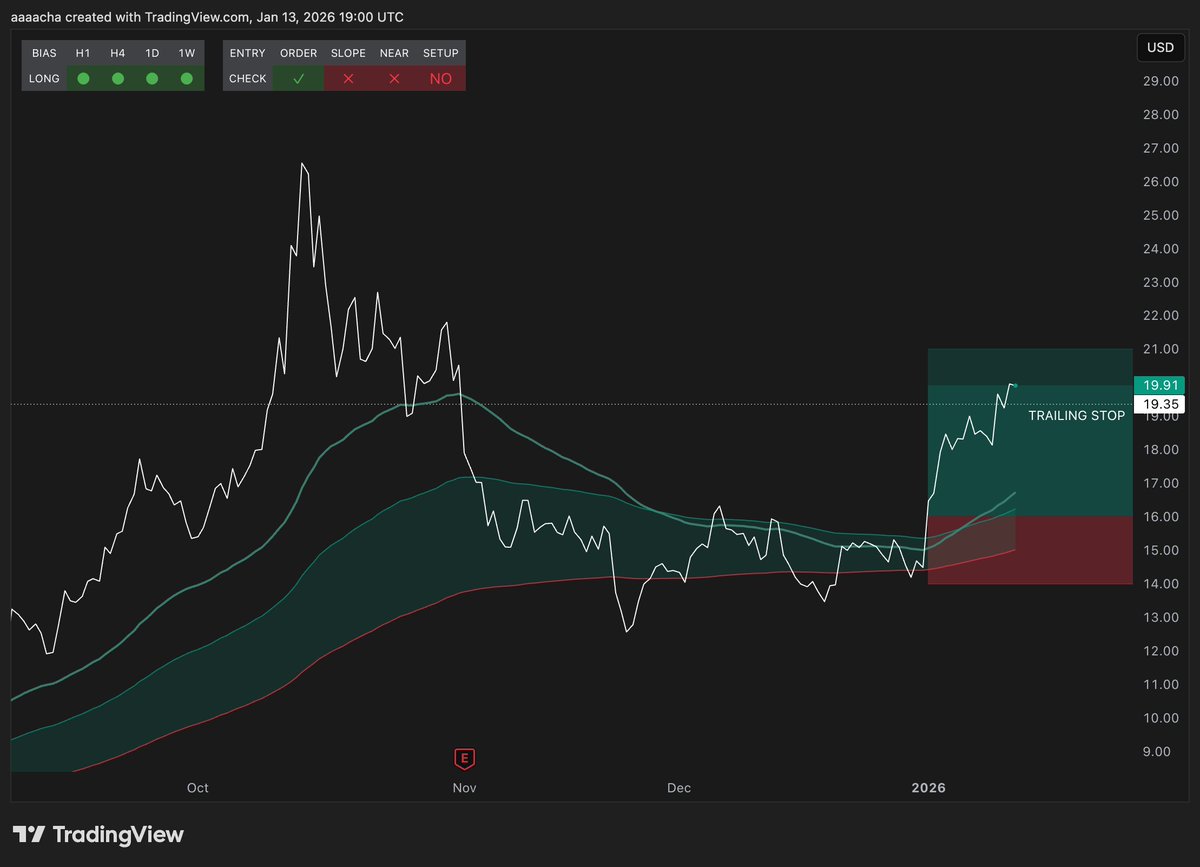Select the 19.91 current price label

pos(1158,385)
